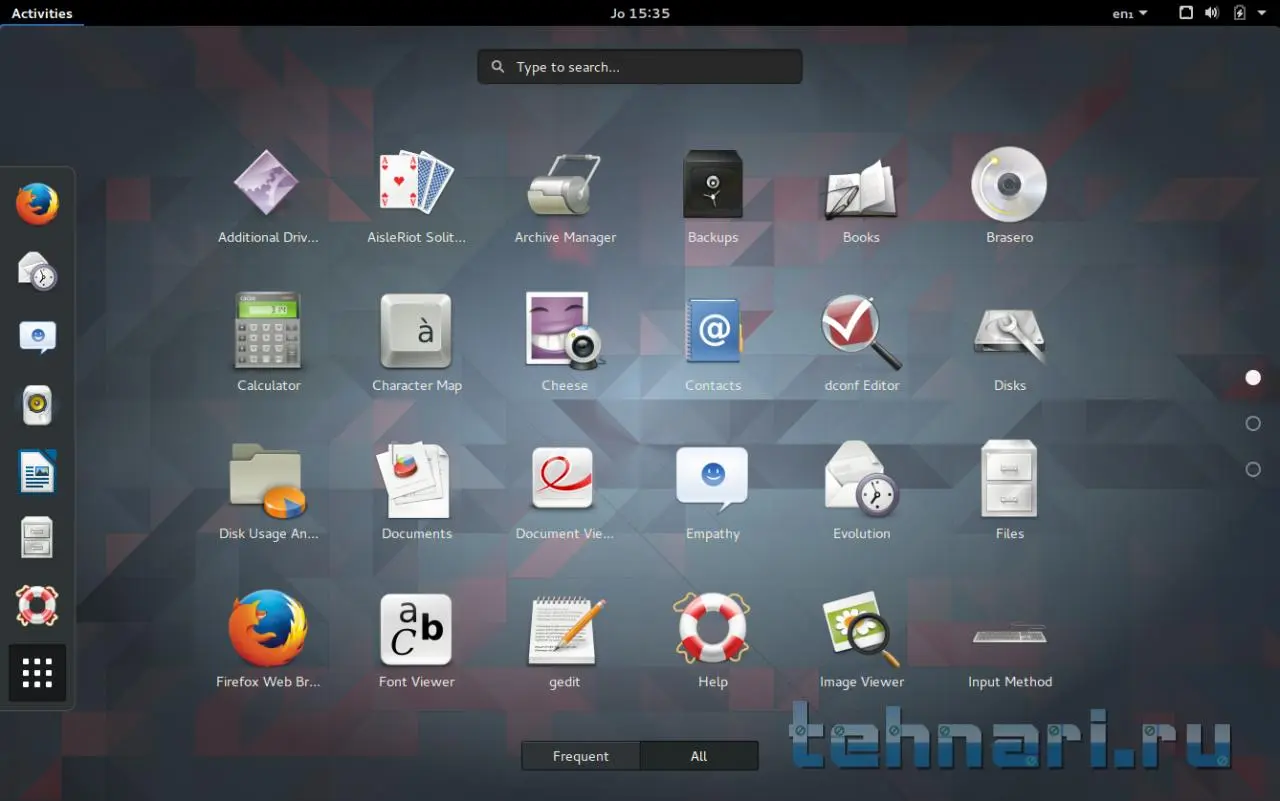Click the lifebuoy Help icon in dock

coord(37,606)
